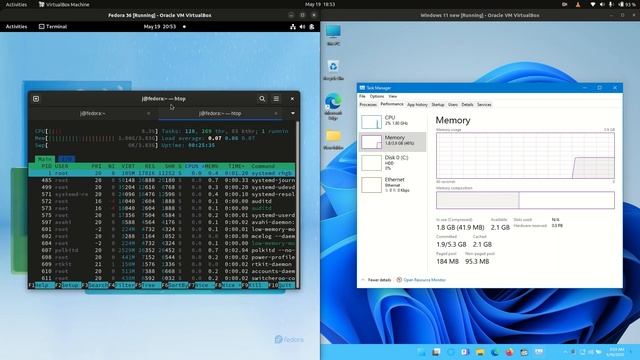
Task: Open File Explorer from Windows taskbar
Action: pos(480,352)
